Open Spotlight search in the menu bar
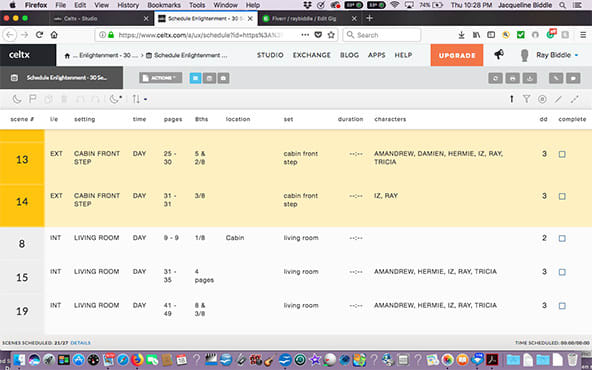 [563, 5]
